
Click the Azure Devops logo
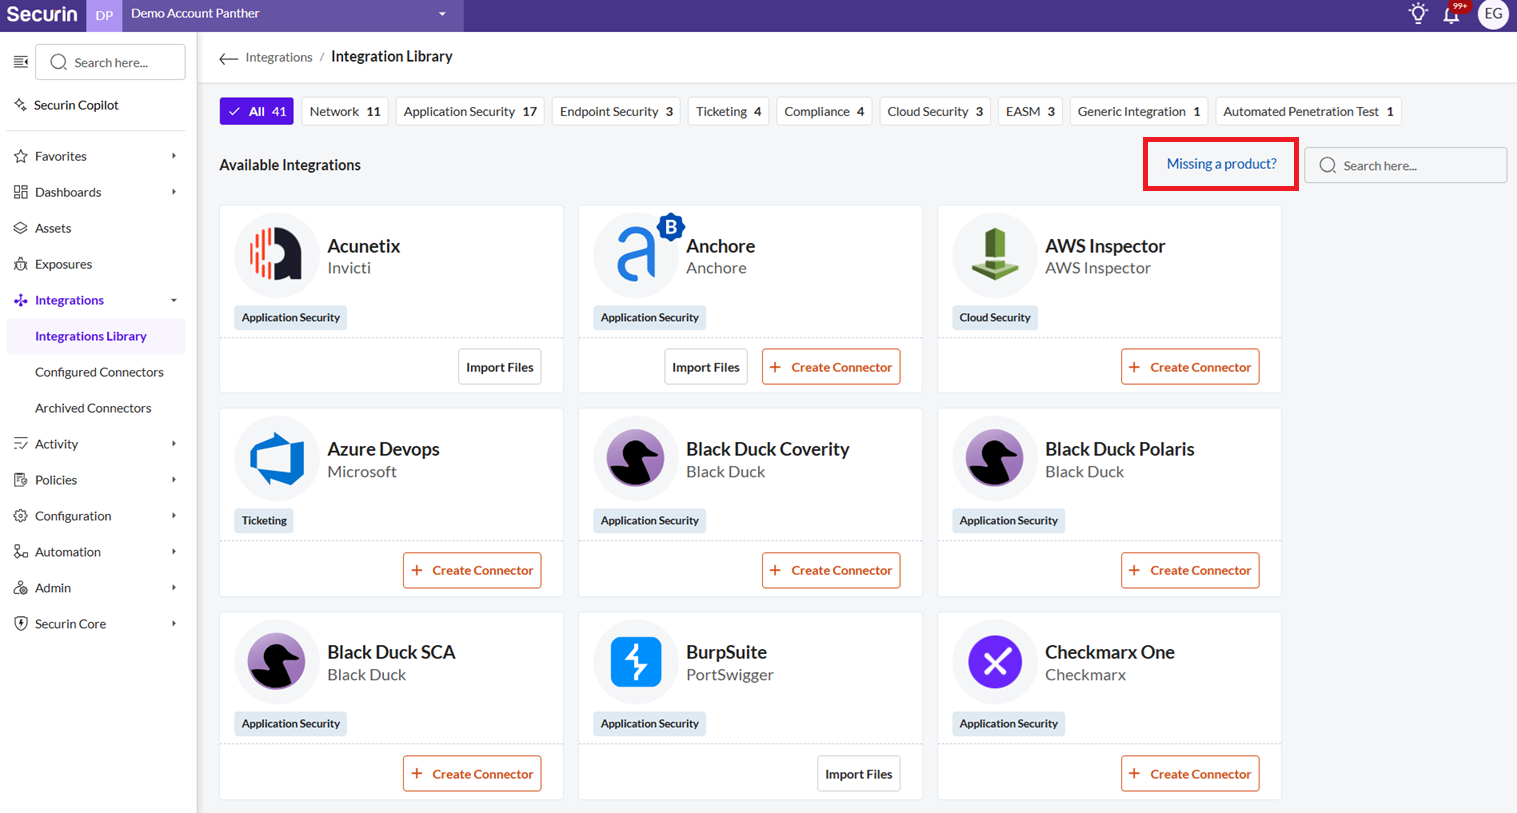(x=276, y=459)
